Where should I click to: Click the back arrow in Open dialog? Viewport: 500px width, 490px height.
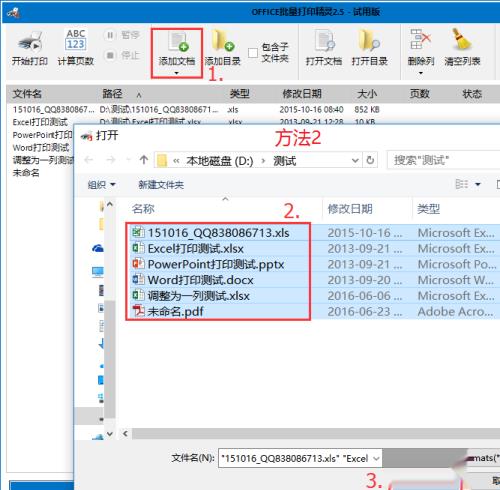(89, 160)
